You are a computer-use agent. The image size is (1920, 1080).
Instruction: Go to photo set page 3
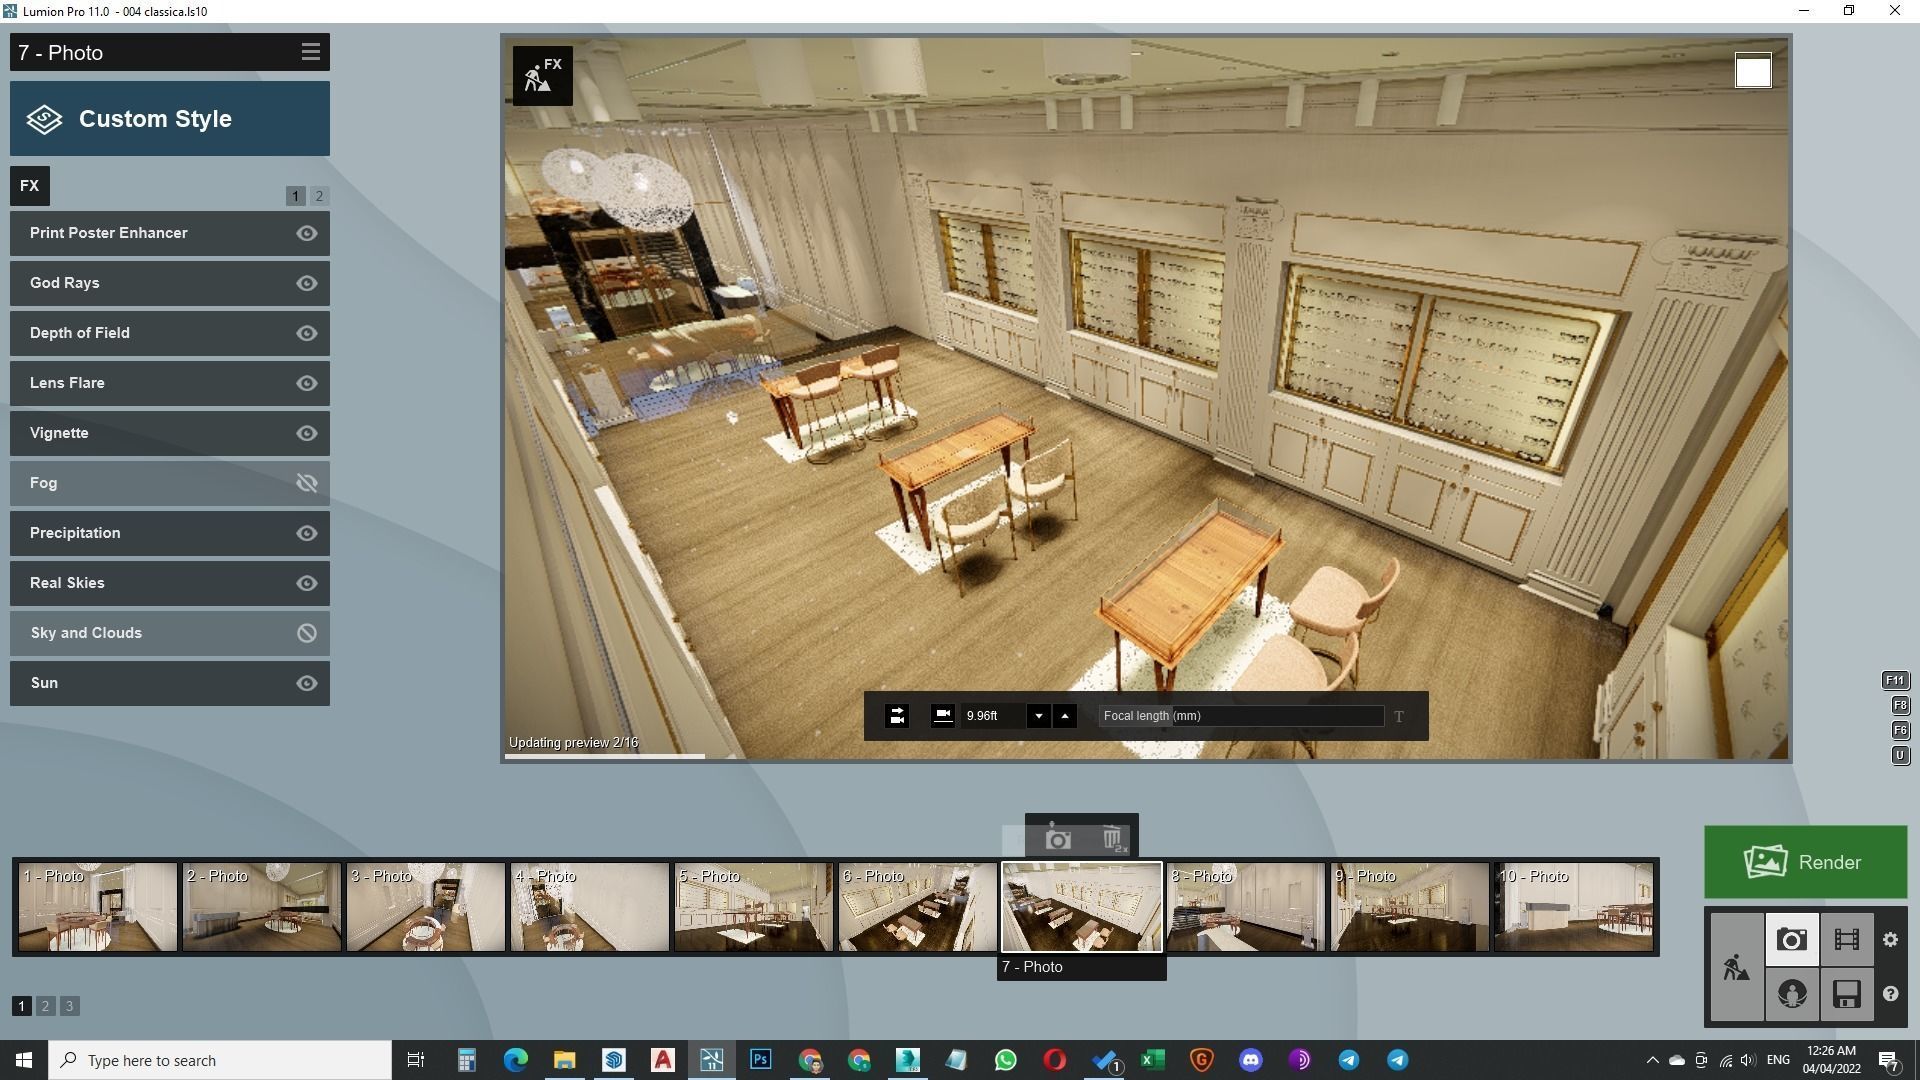coord(69,1006)
